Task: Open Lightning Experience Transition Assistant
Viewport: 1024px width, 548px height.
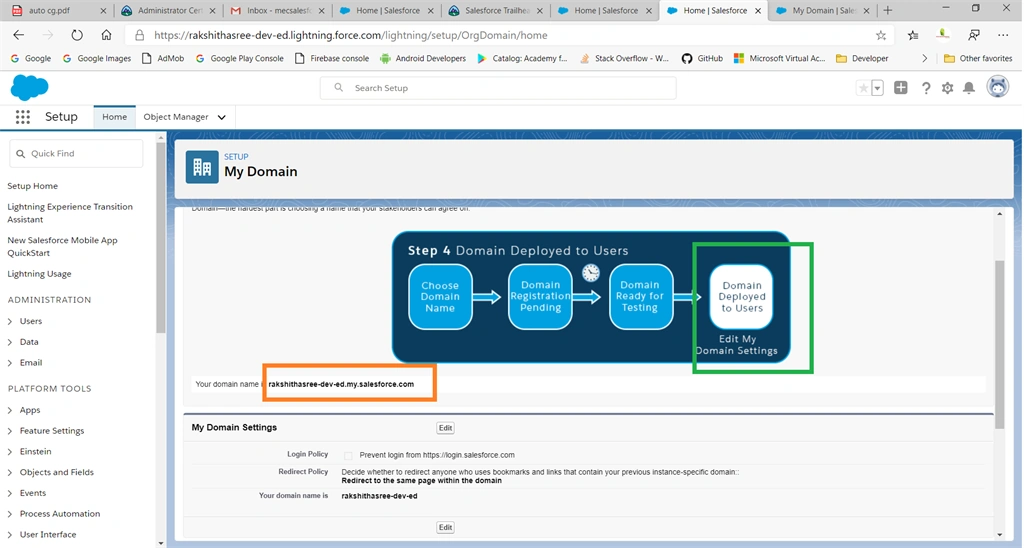Action: pyautogui.click(x=70, y=213)
